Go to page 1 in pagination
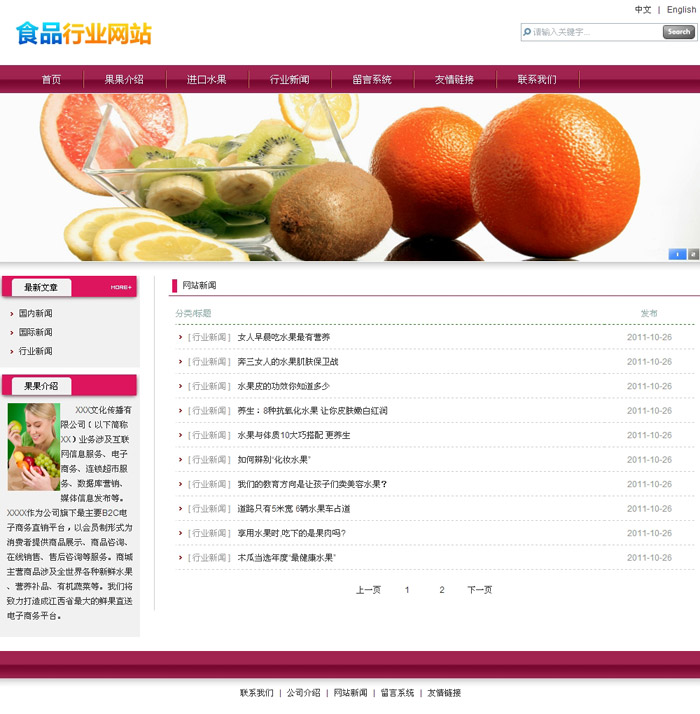 [407, 590]
